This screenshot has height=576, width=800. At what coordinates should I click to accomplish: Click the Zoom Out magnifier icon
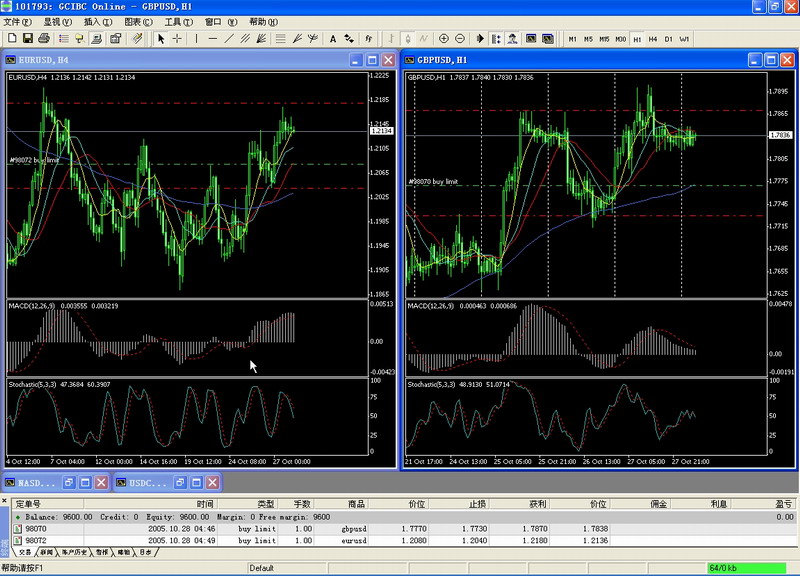click(x=460, y=39)
